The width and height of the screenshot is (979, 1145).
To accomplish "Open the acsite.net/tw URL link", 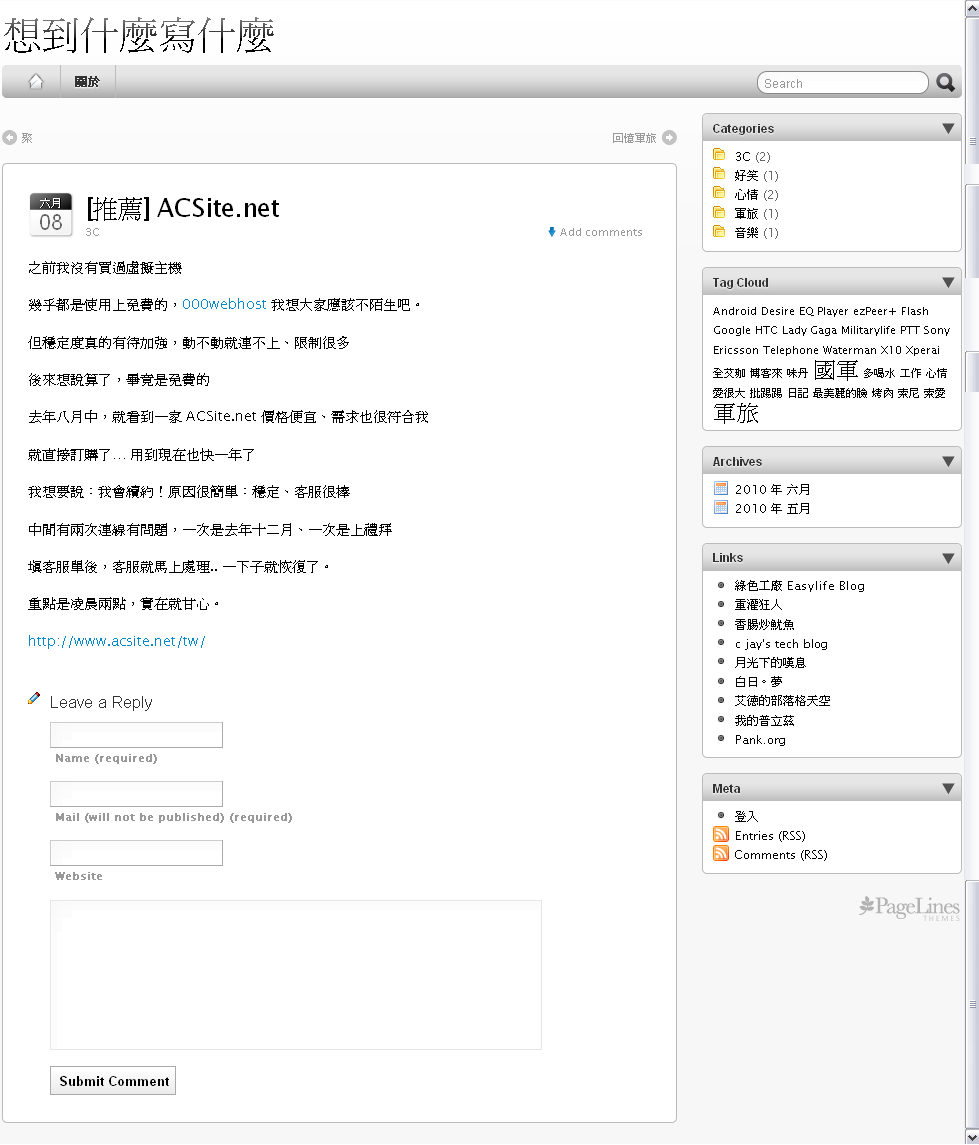I will (x=117, y=640).
